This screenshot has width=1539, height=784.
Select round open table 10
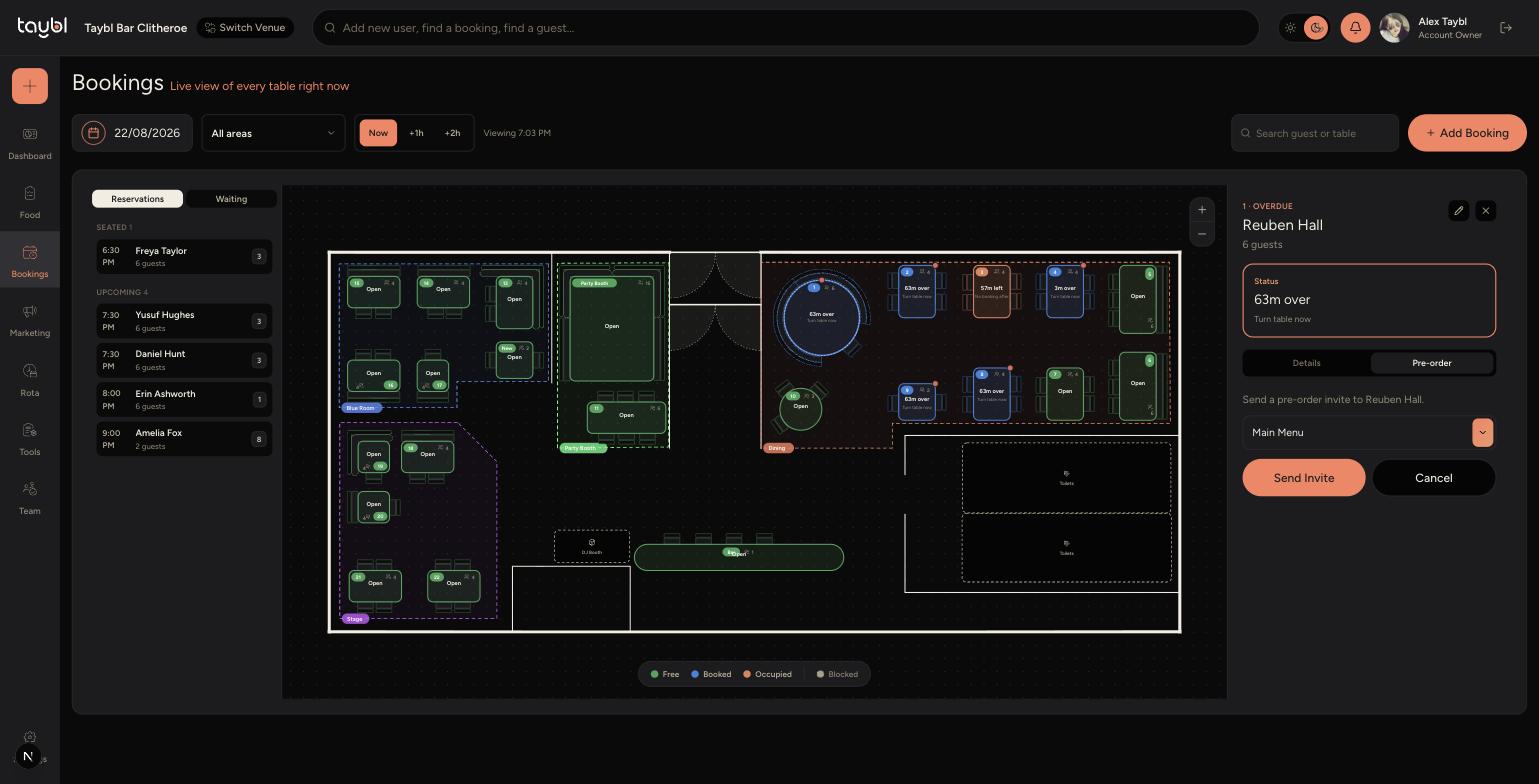tap(800, 409)
